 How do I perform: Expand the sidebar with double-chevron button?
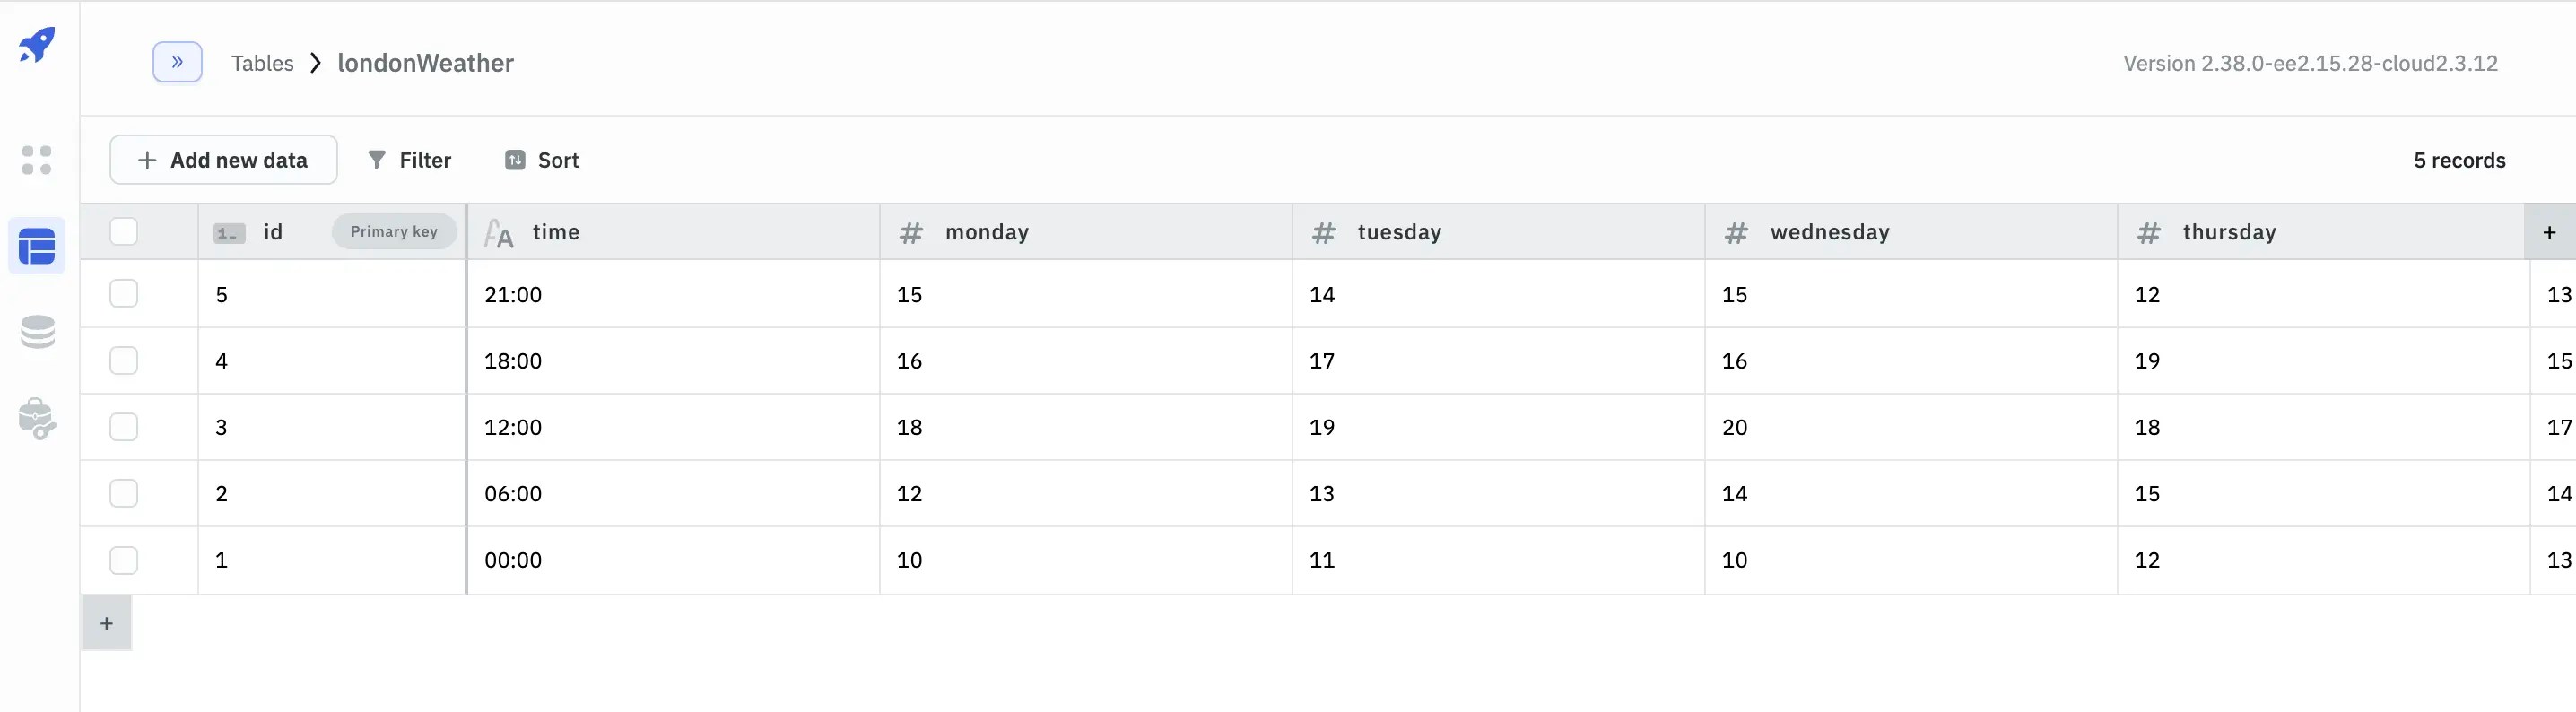tap(177, 62)
